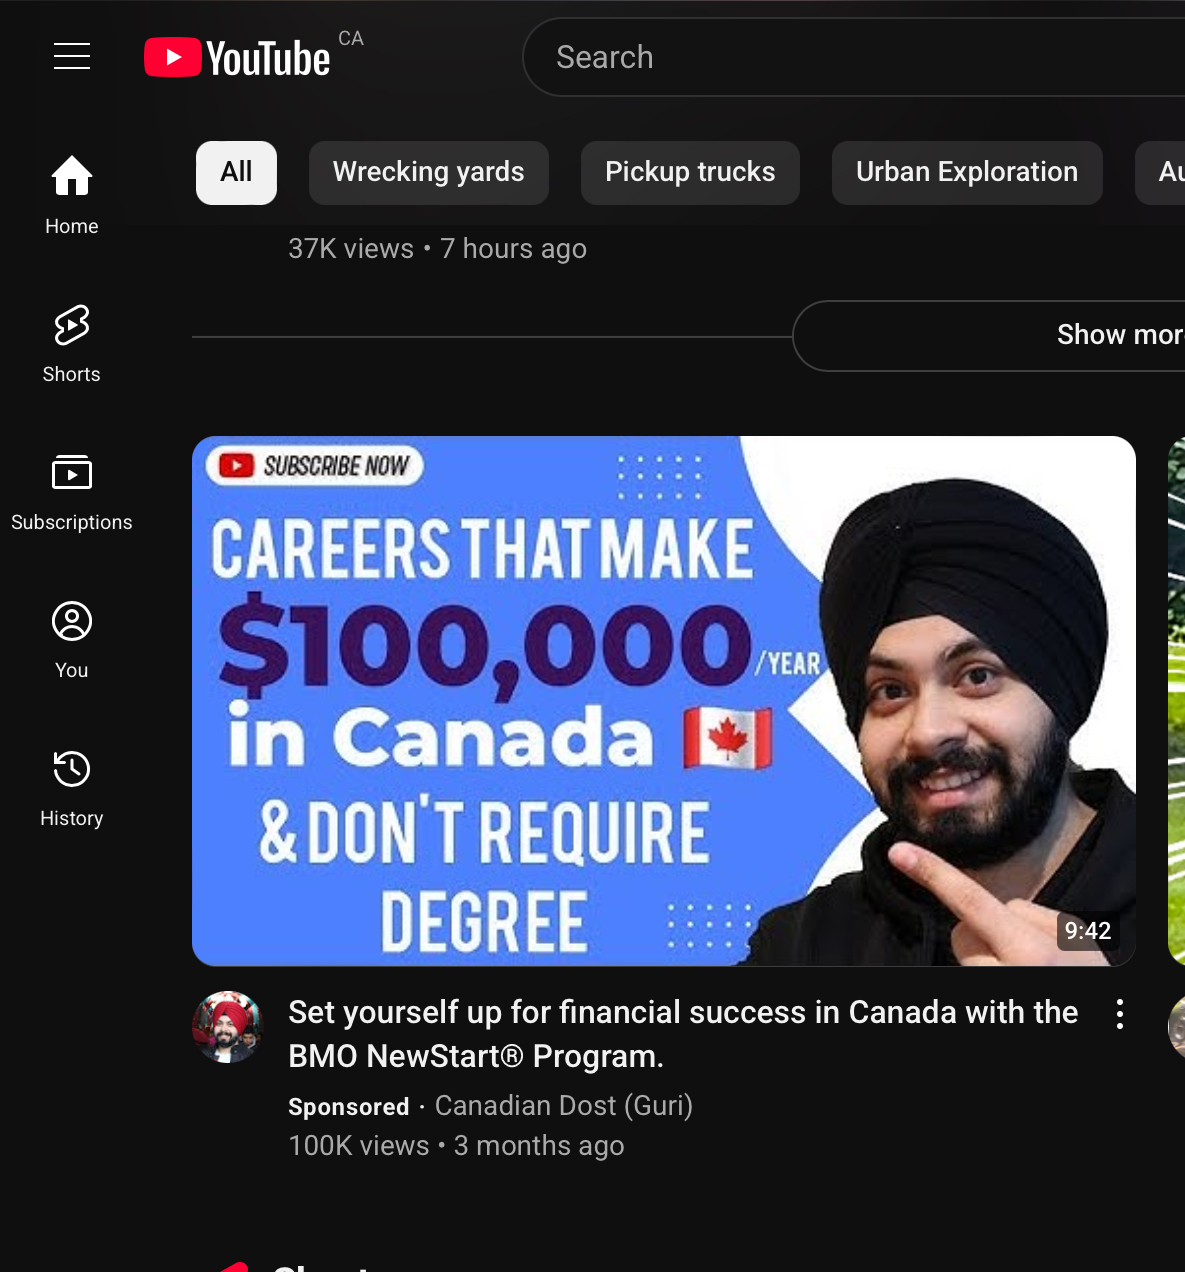Click the '37K views • 7 hours ago' text

point(437,249)
